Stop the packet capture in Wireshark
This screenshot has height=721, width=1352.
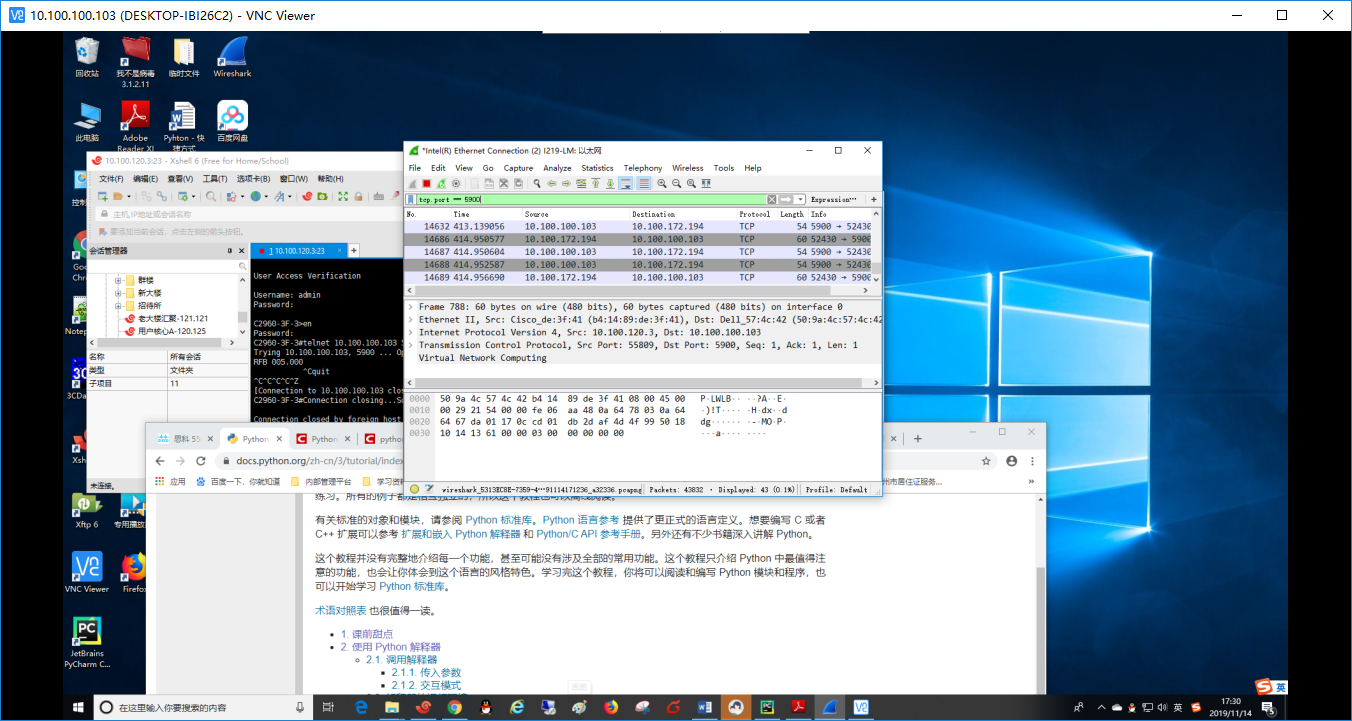pyautogui.click(x=426, y=184)
